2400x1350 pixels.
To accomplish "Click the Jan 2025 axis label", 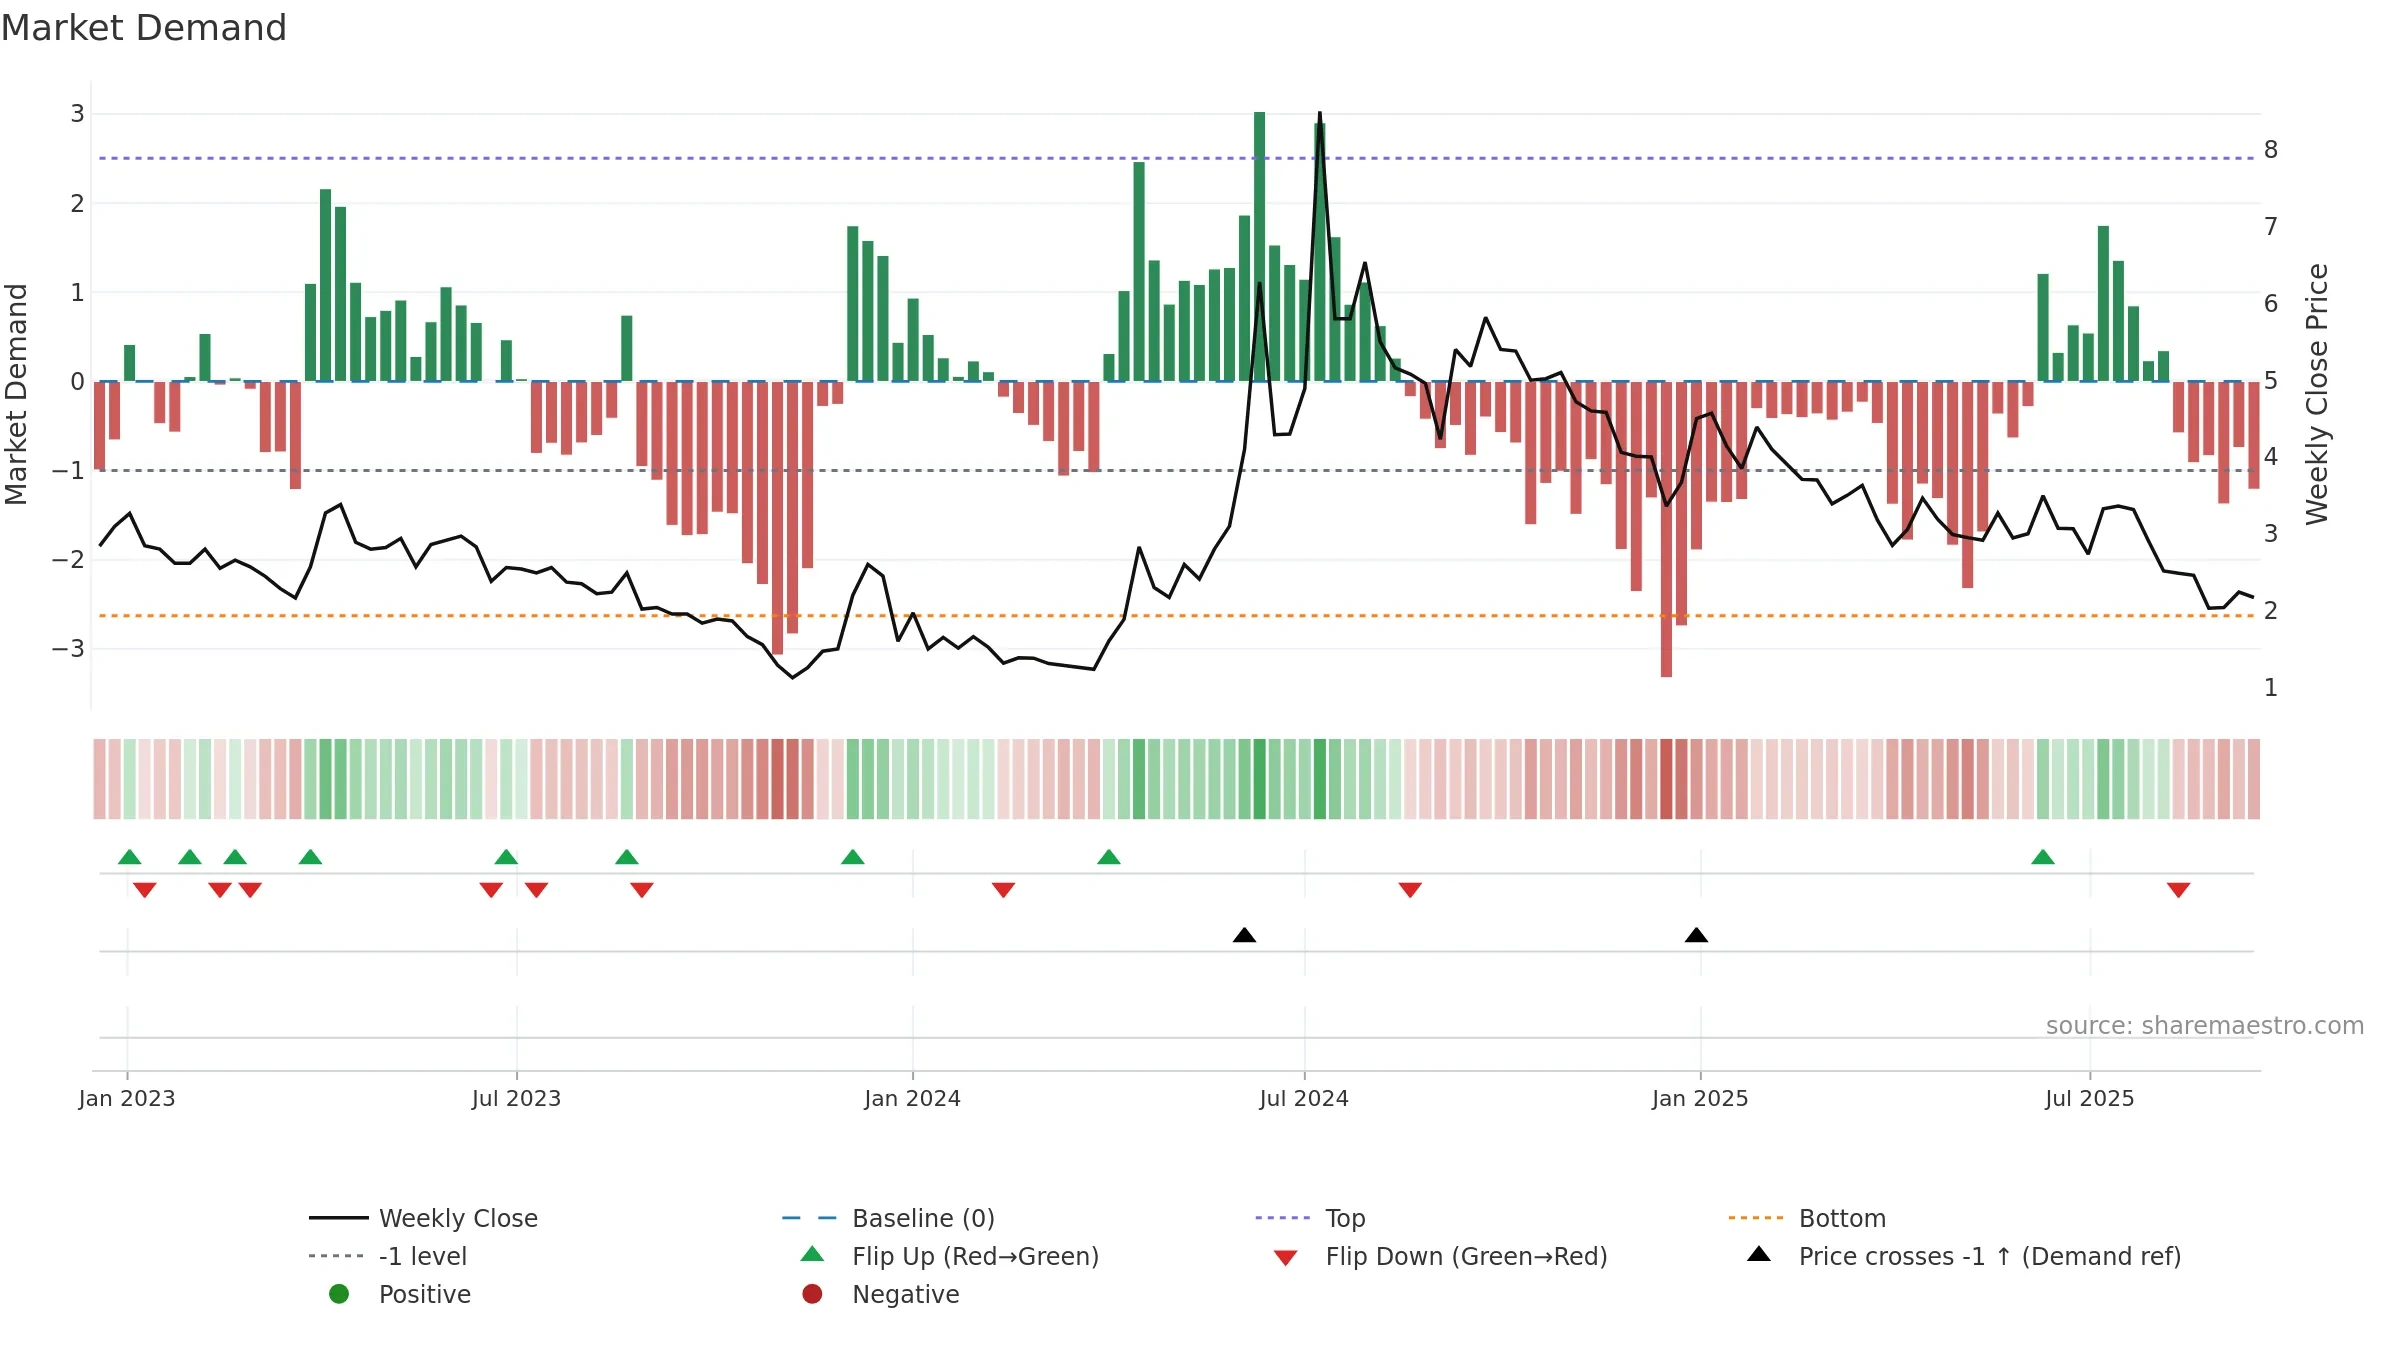I will click(1700, 1099).
